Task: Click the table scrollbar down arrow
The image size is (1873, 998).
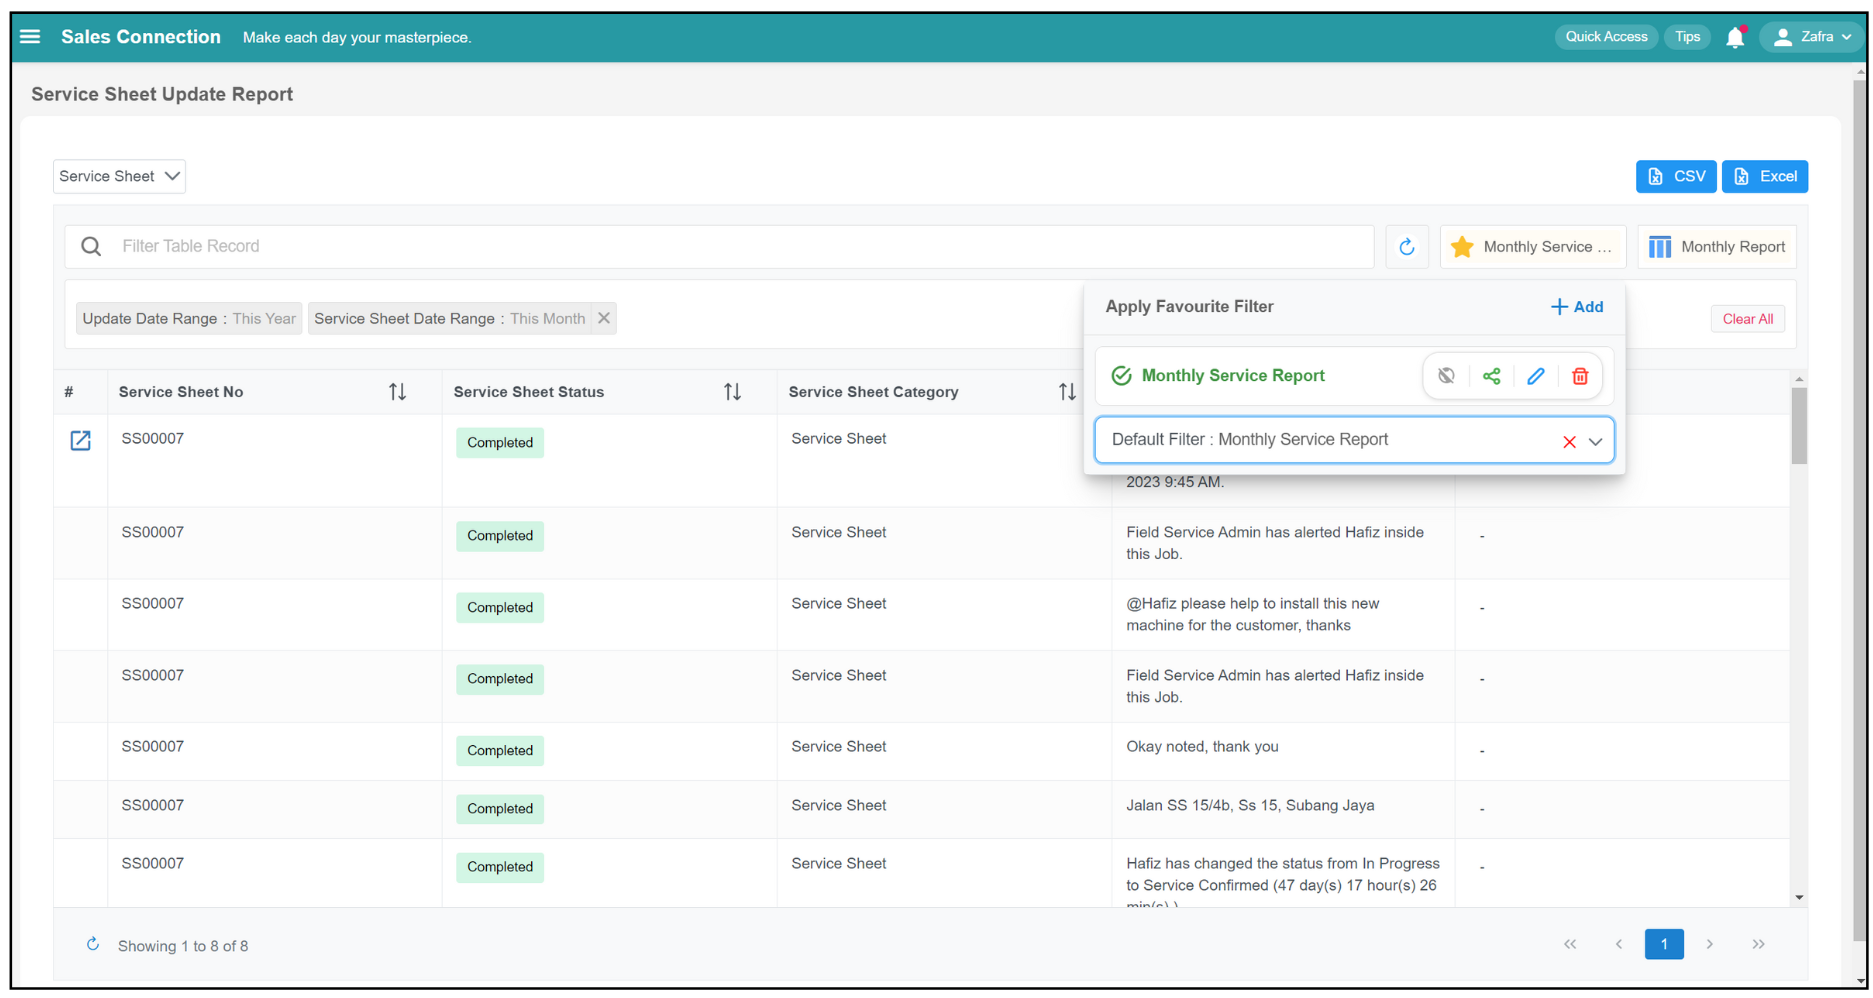Action: (1799, 897)
